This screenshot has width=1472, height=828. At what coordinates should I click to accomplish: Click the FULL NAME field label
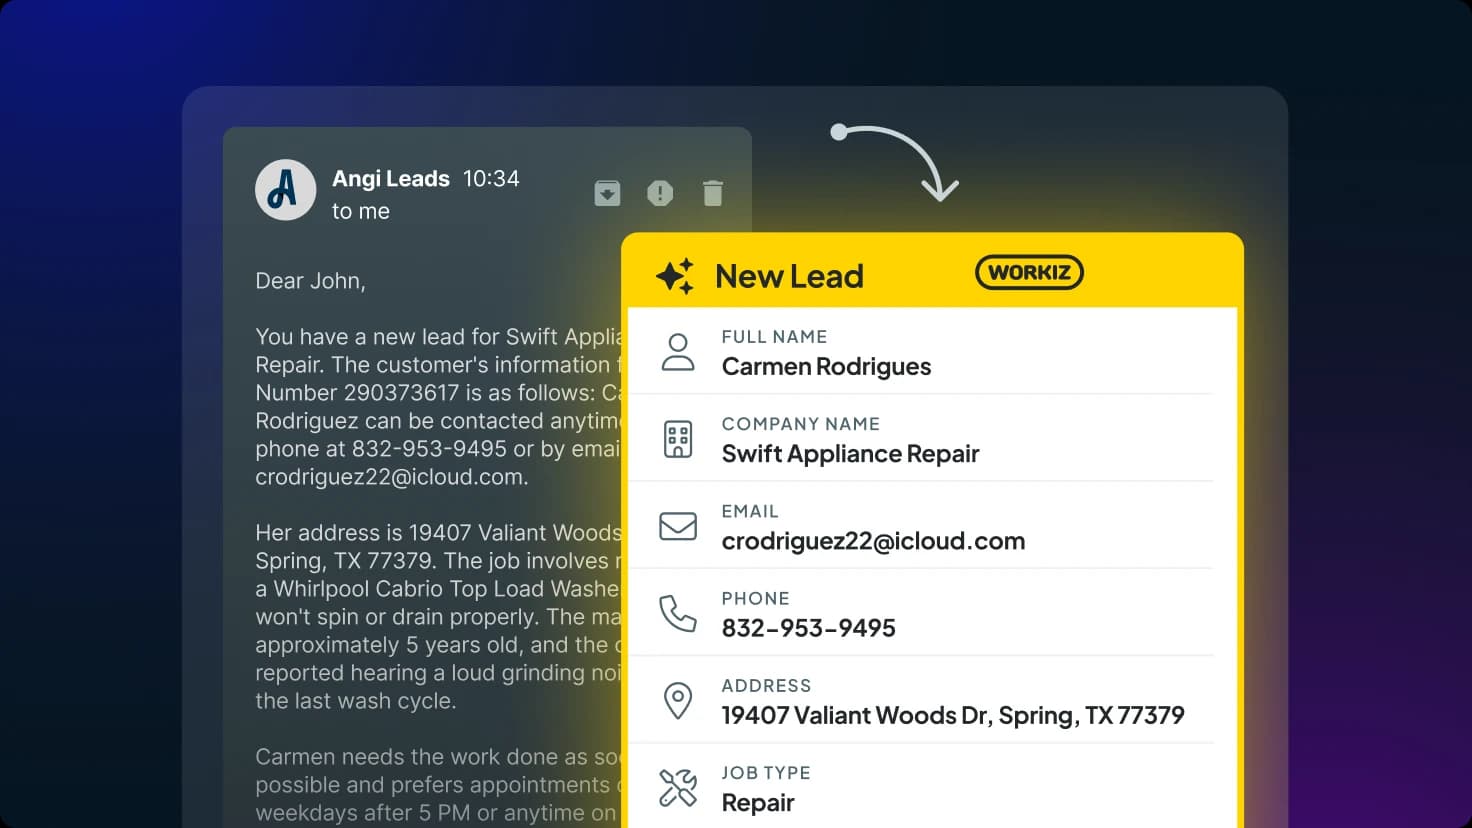tap(774, 337)
